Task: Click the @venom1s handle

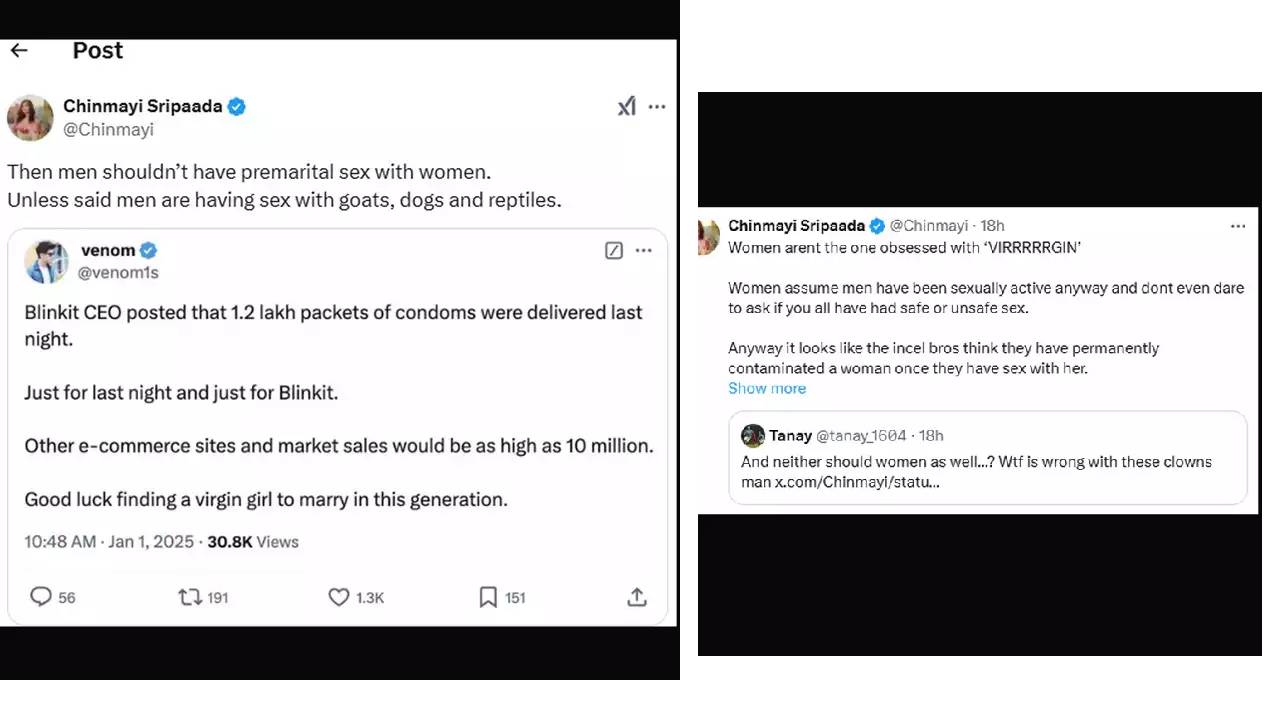Action: 118,272
